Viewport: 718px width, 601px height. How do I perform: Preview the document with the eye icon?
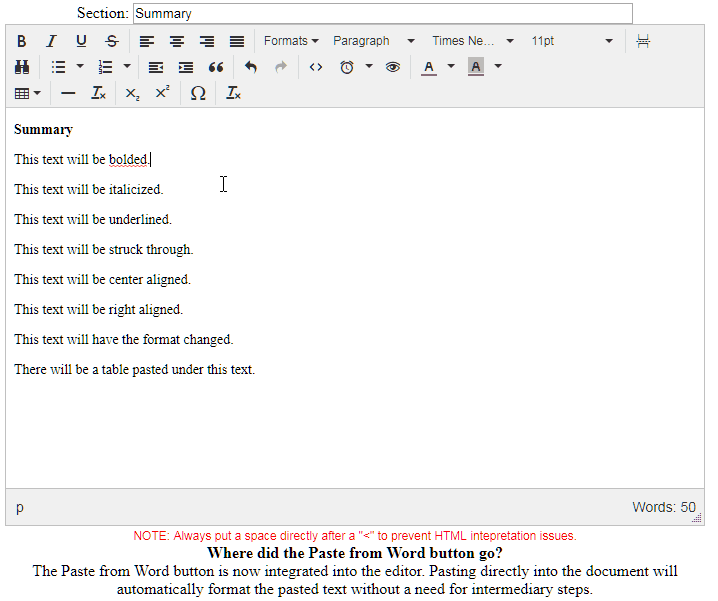pos(393,67)
